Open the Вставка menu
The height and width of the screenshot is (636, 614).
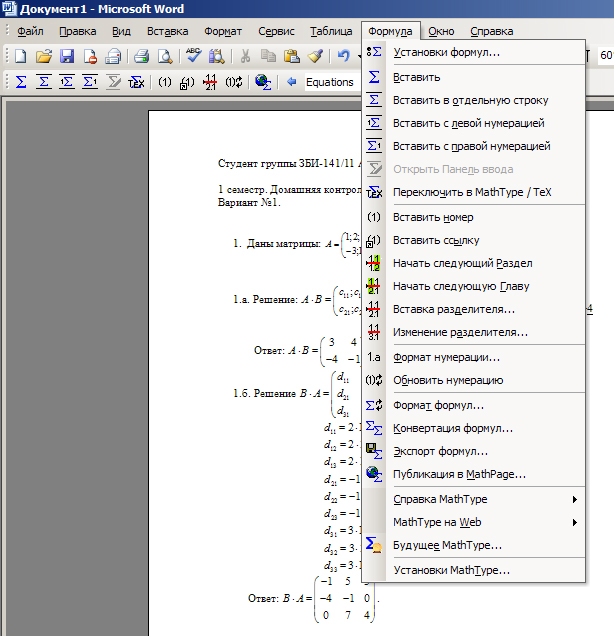pos(167,31)
